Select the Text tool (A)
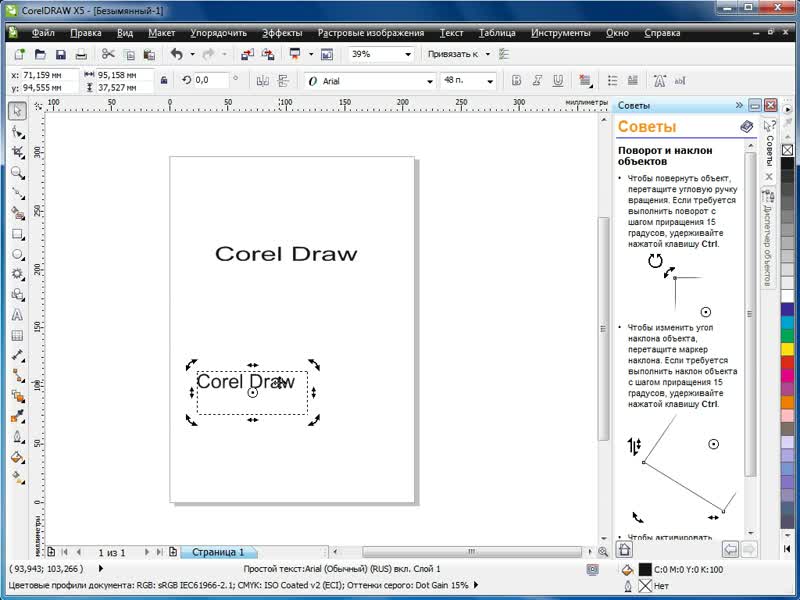The height and width of the screenshot is (600, 800). point(17,315)
